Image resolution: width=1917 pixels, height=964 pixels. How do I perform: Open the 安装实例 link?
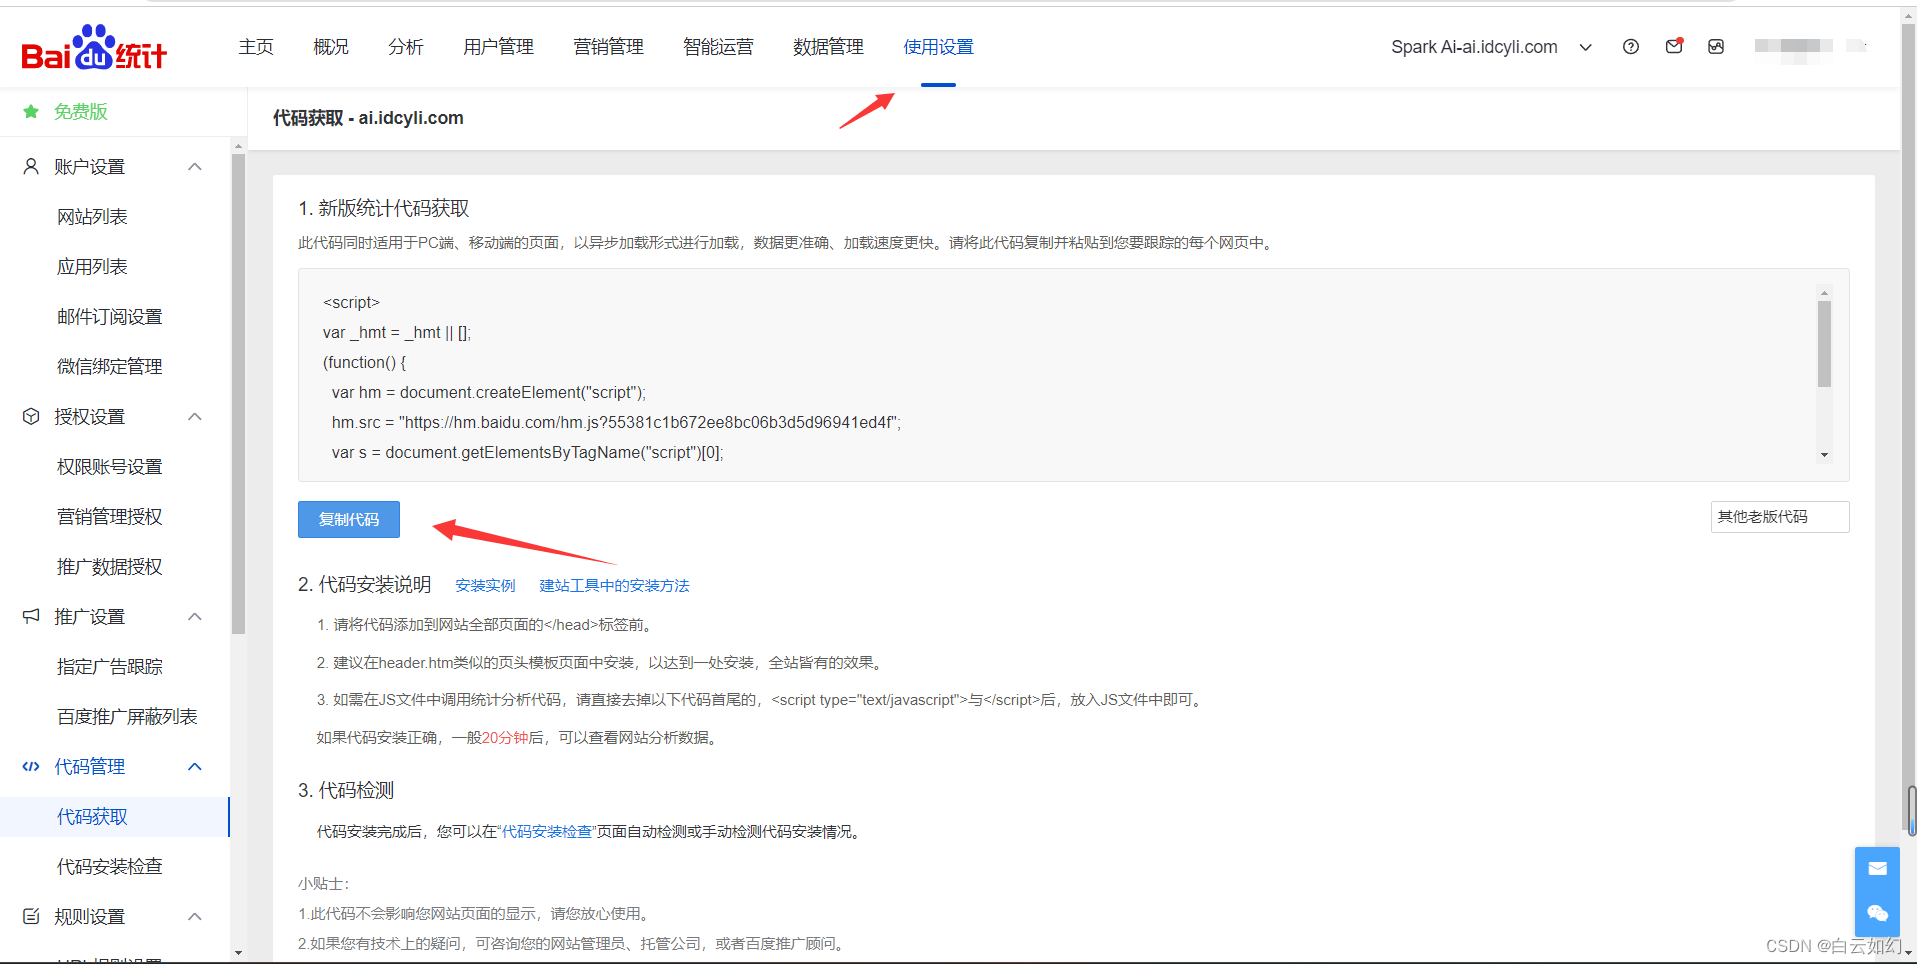[x=486, y=586]
